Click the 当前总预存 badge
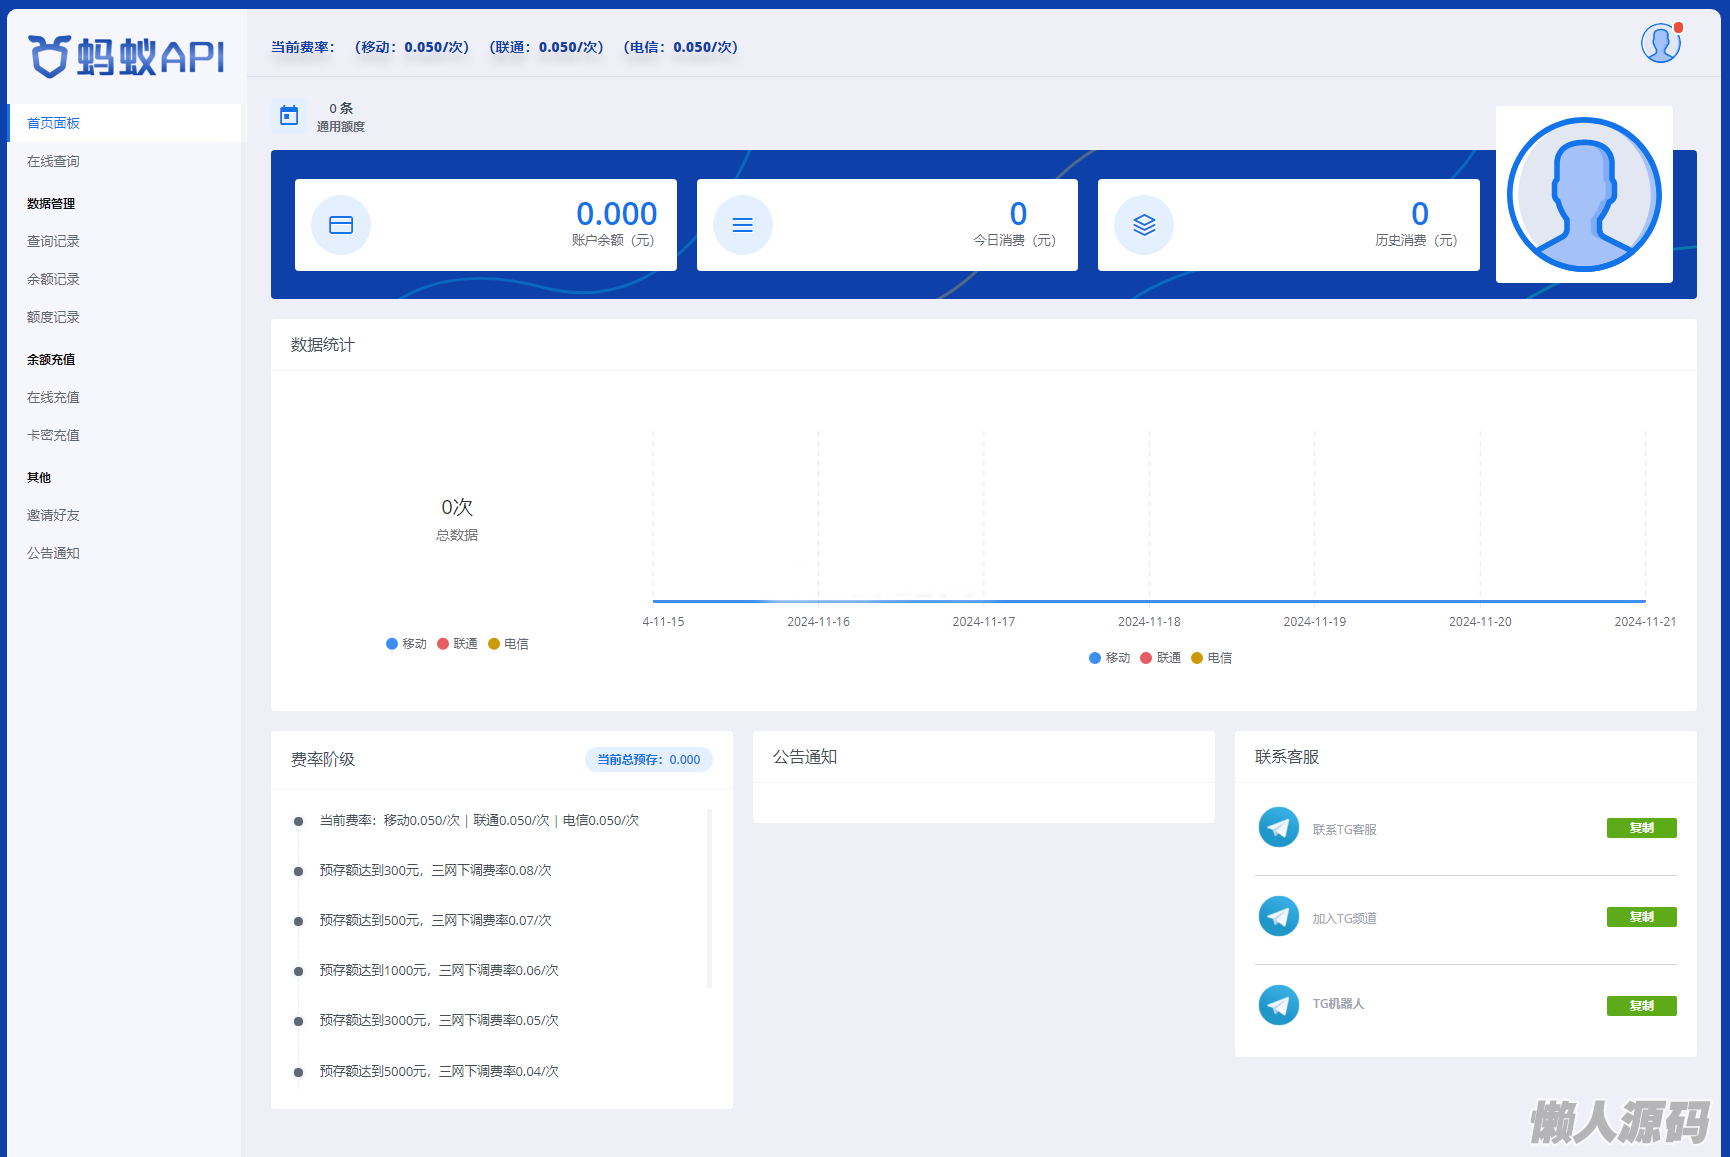Image resolution: width=1730 pixels, height=1157 pixels. [x=648, y=760]
